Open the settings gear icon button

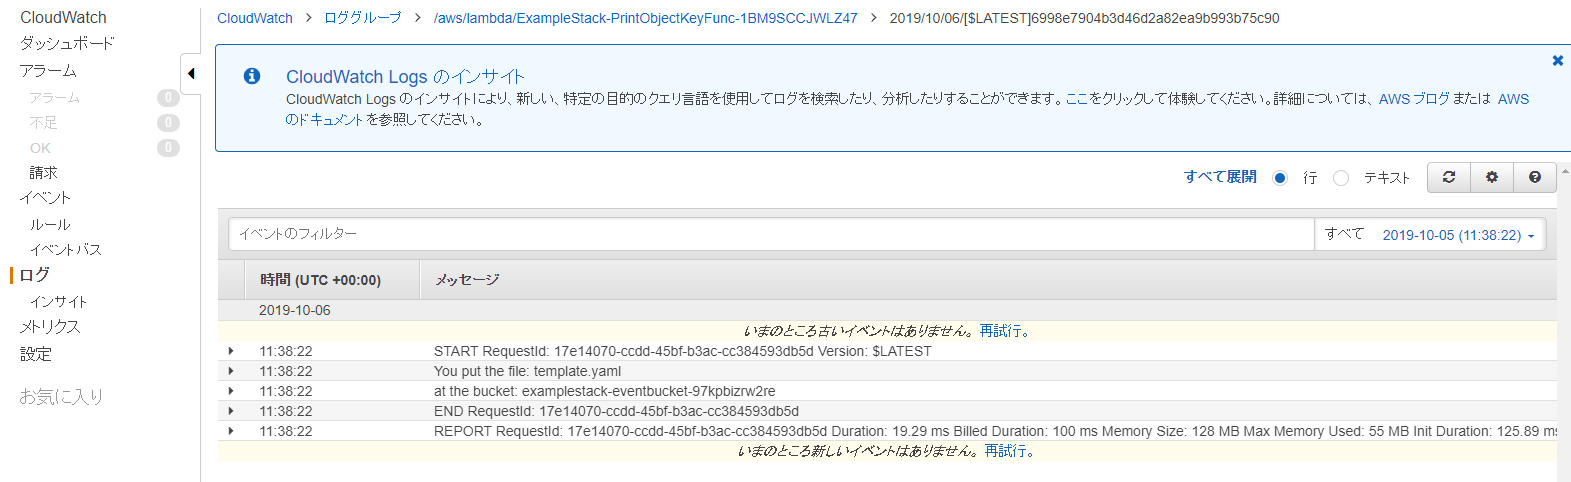tap(1491, 177)
